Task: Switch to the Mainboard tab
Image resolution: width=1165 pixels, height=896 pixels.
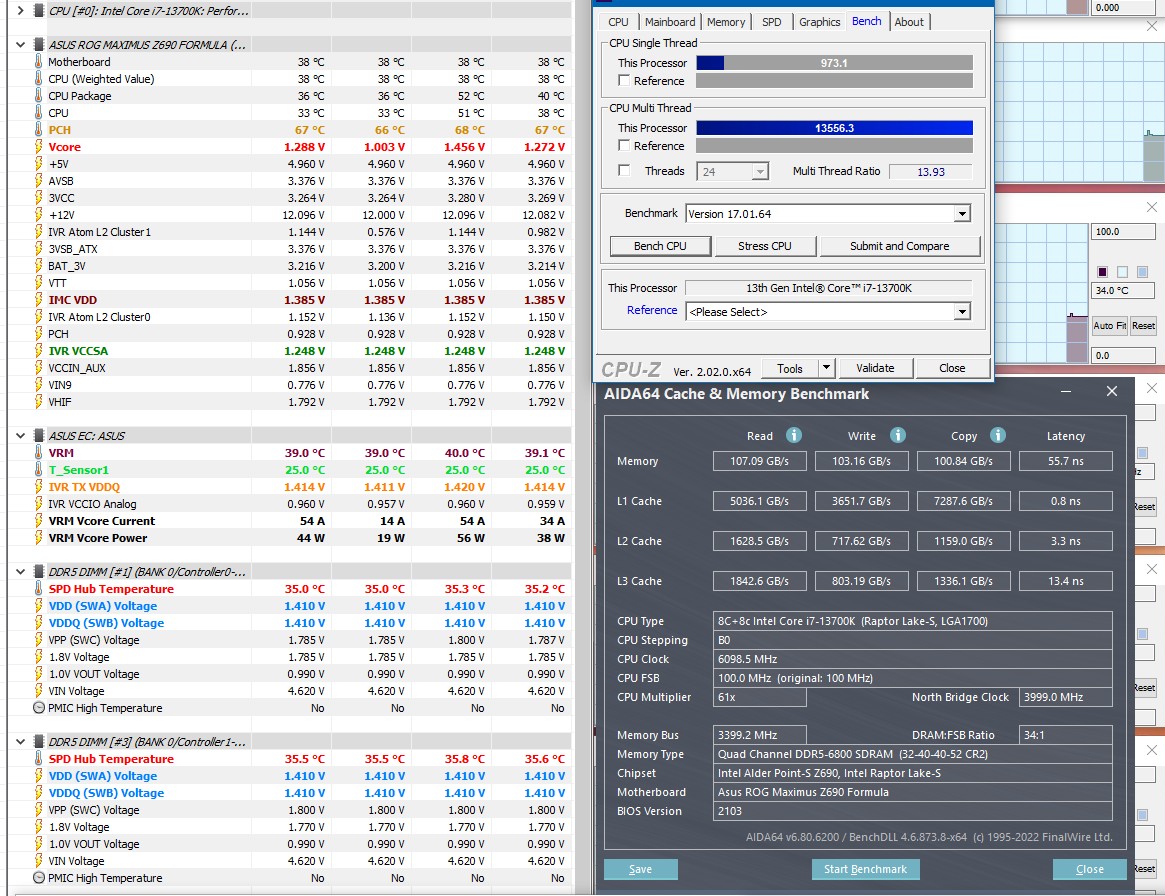Action: (x=669, y=22)
